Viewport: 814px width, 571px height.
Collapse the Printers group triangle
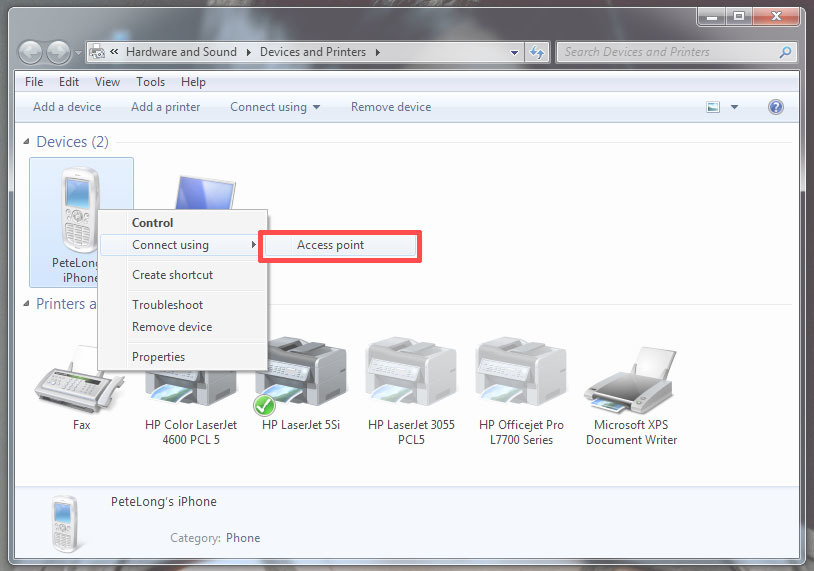point(26,304)
